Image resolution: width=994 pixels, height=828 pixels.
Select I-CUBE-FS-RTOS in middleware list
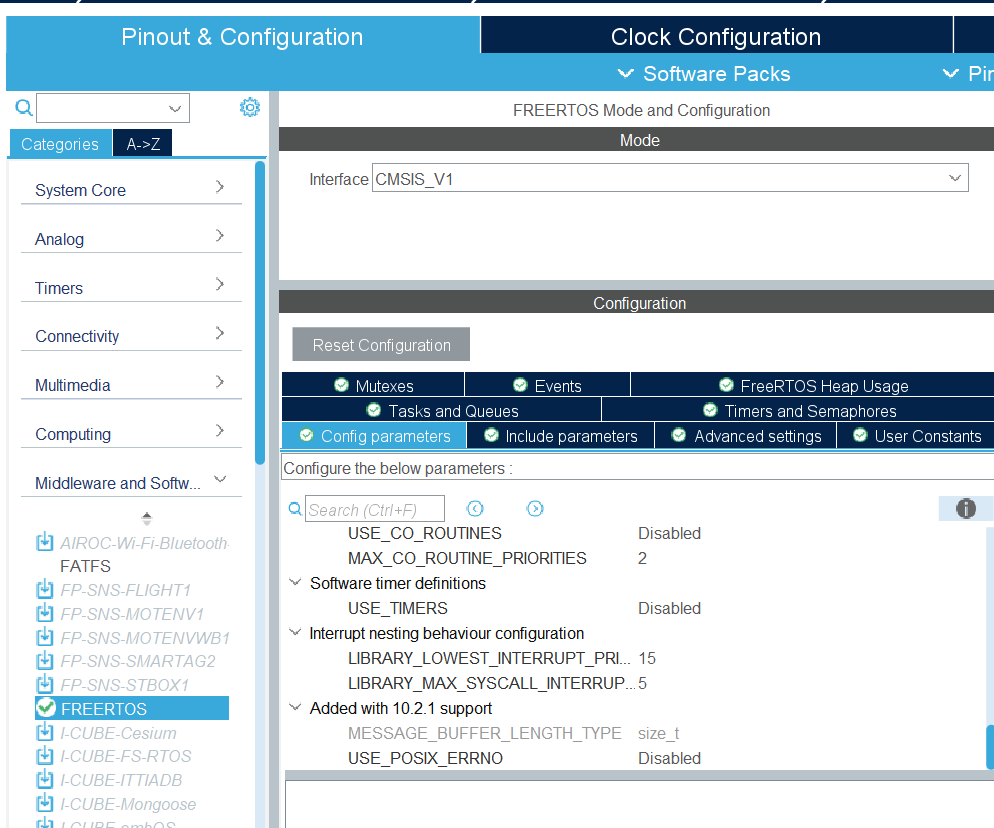[x=126, y=756]
